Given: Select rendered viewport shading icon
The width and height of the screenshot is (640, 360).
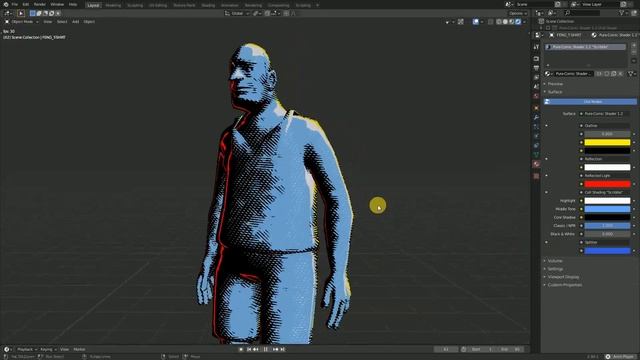Looking at the screenshot, I should coord(518,22).
